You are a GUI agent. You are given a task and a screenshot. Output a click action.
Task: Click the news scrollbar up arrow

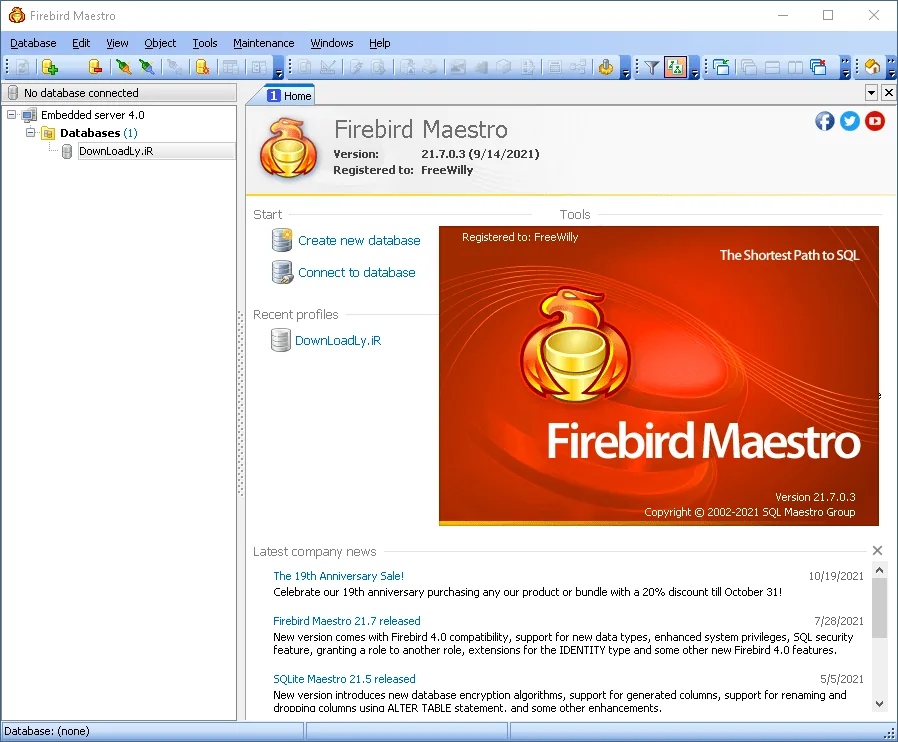click(879, 570)
